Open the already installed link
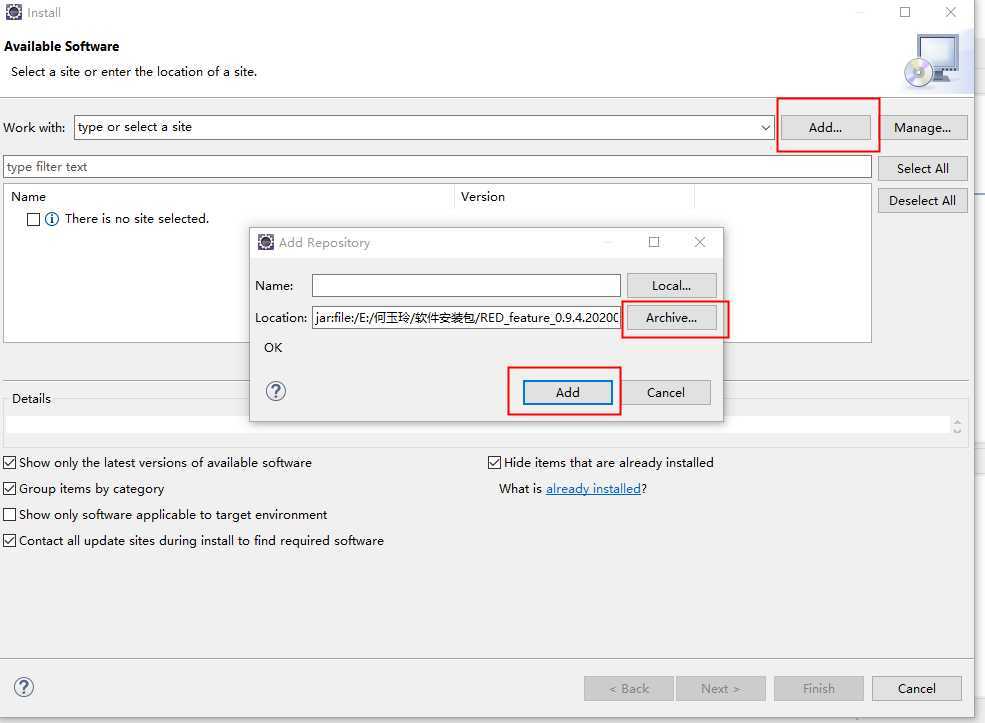This screenshot has height=723, width=985. tap(593, 489)
